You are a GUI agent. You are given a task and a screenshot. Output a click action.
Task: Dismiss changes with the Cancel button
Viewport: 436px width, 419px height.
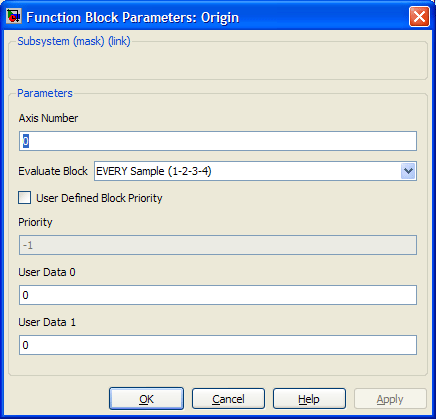click(228, 399)
